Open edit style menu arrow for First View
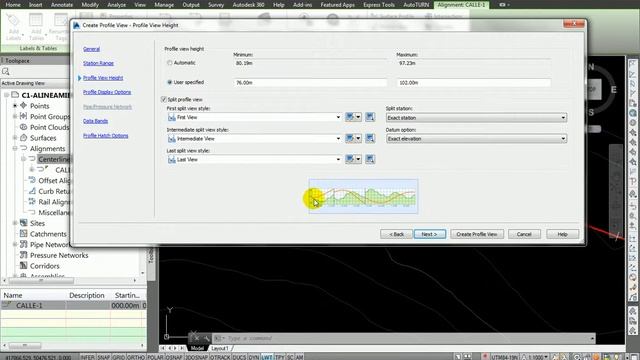 [x=358, y=118]
